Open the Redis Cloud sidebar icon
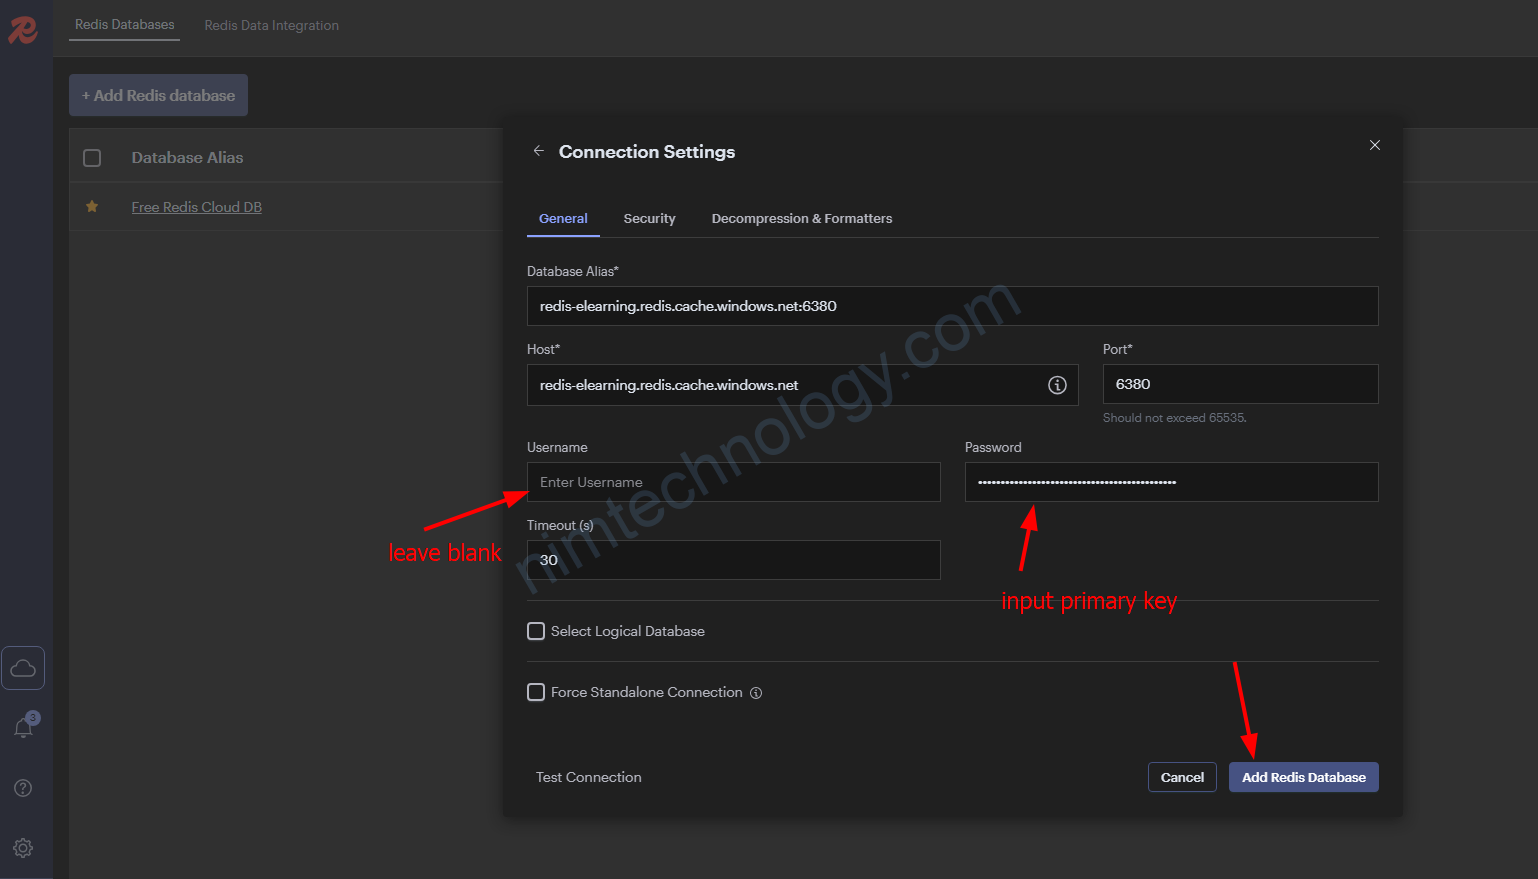This screenshot has width=1538, height=879. 23,668
